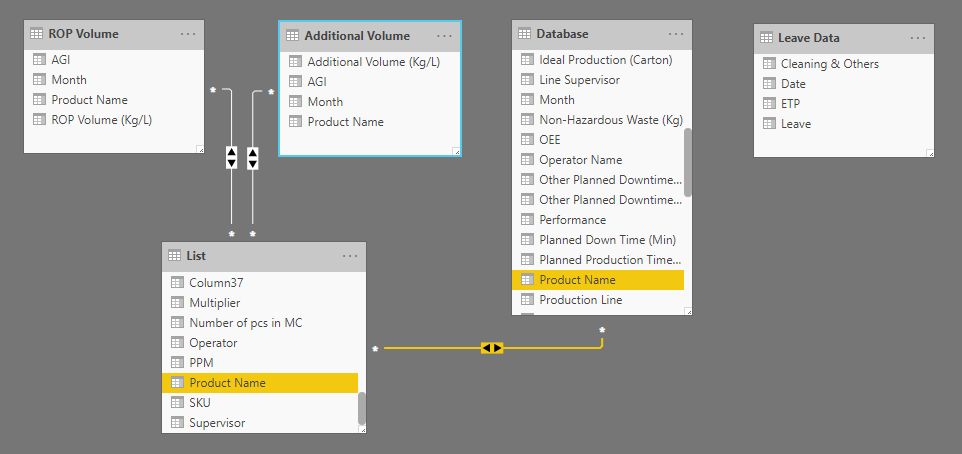962x454 pixels.
Task: Click the resize handle of the Database table
Action: click(688, 311)
